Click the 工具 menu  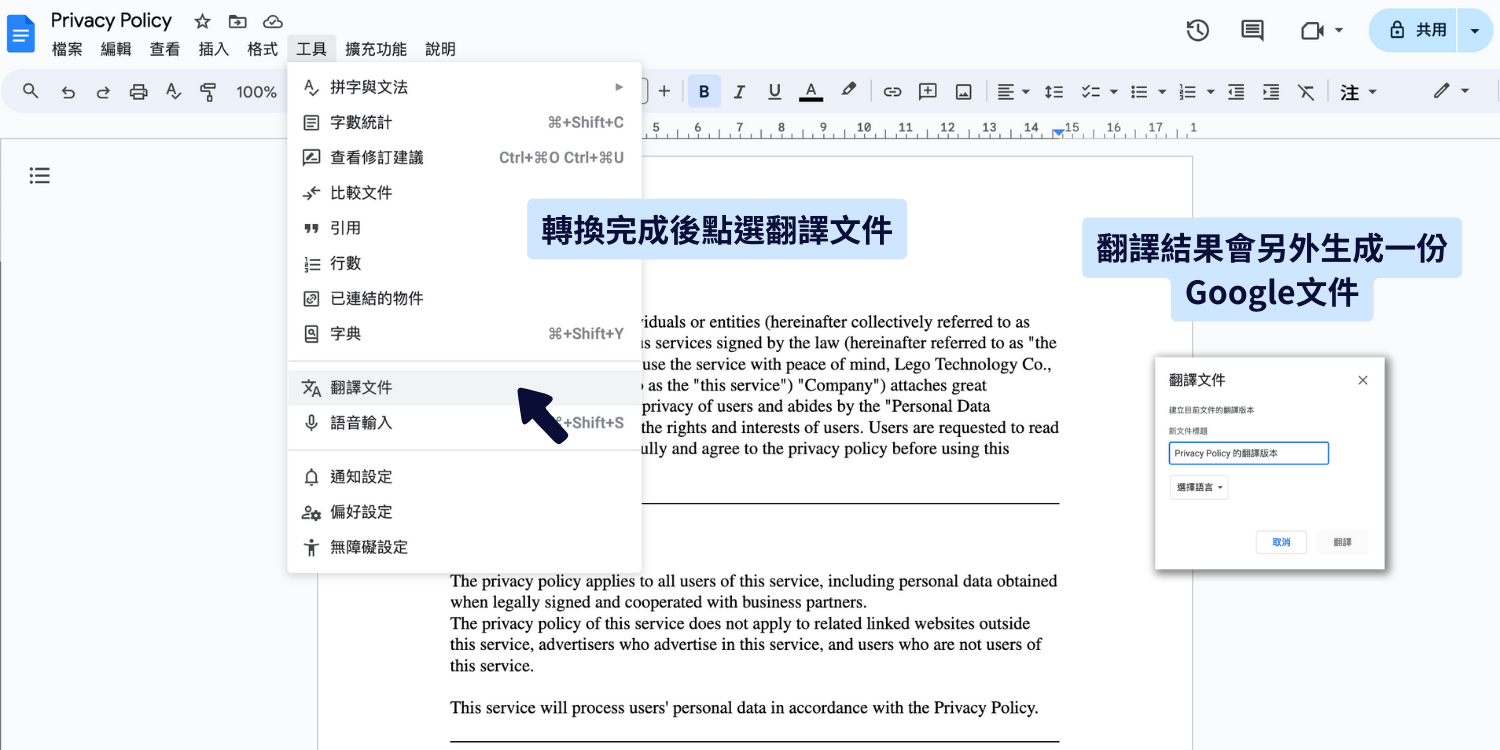coord(312,49)
